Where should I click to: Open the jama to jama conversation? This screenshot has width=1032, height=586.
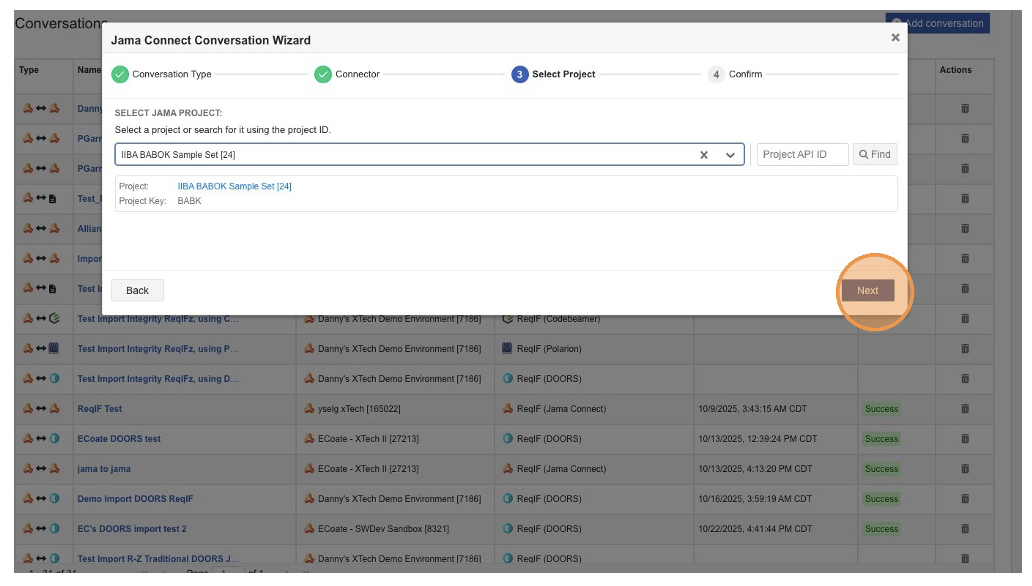tap(104, 469)
